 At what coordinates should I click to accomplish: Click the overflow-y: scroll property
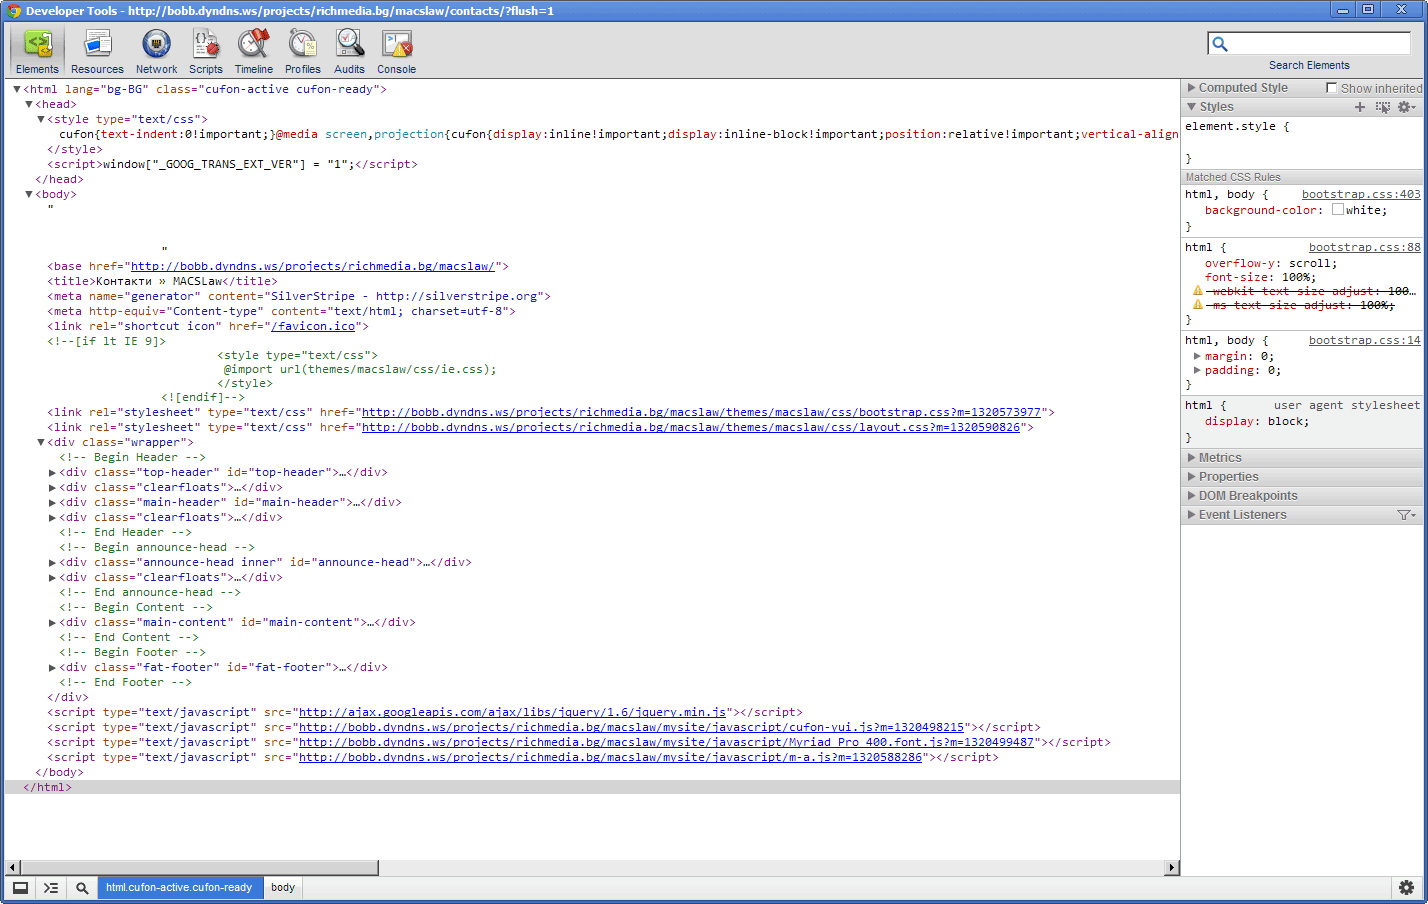(x=1270, y=263)
